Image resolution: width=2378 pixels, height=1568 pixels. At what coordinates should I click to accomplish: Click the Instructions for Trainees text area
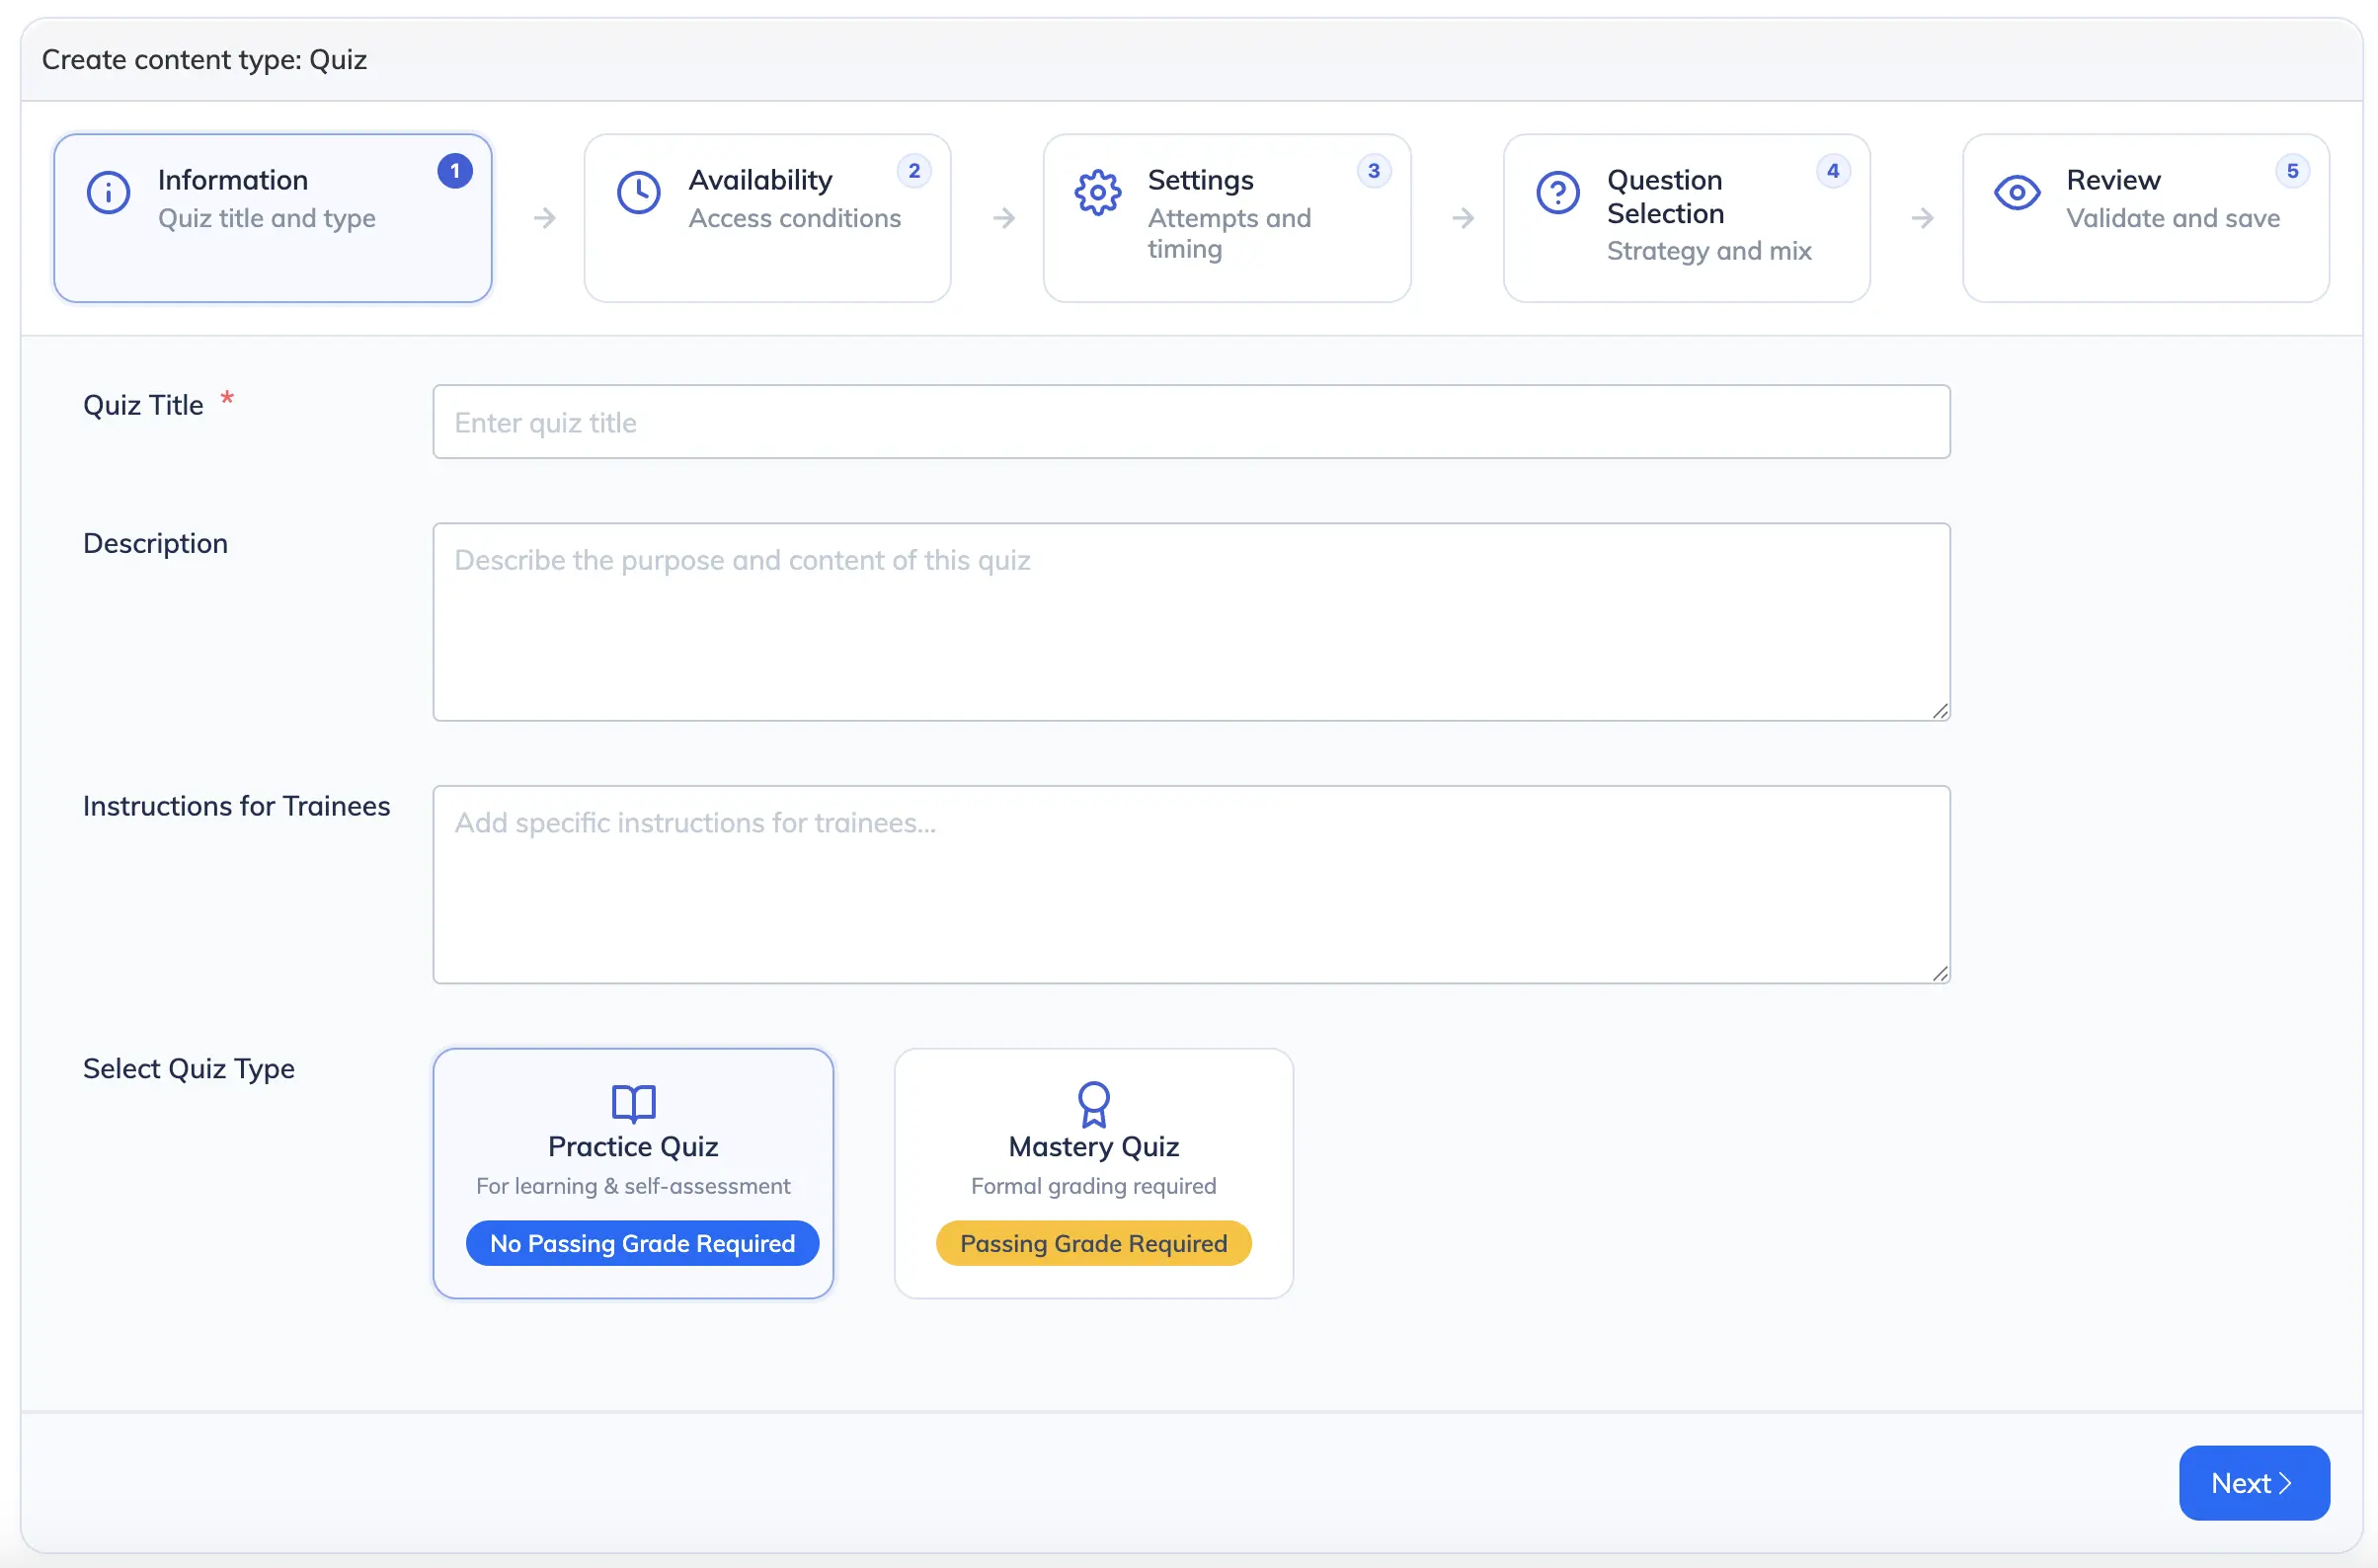(x=1190, y=884)
